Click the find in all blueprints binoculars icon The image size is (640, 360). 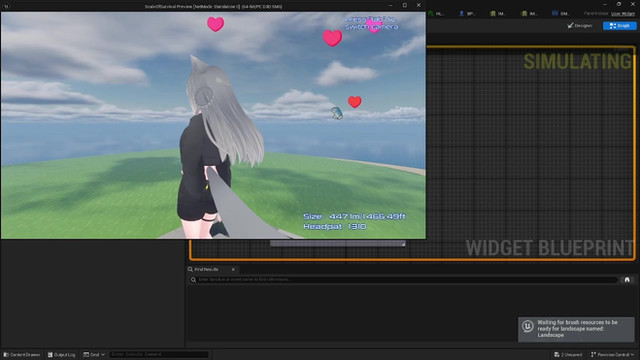(x=627, y=280)
